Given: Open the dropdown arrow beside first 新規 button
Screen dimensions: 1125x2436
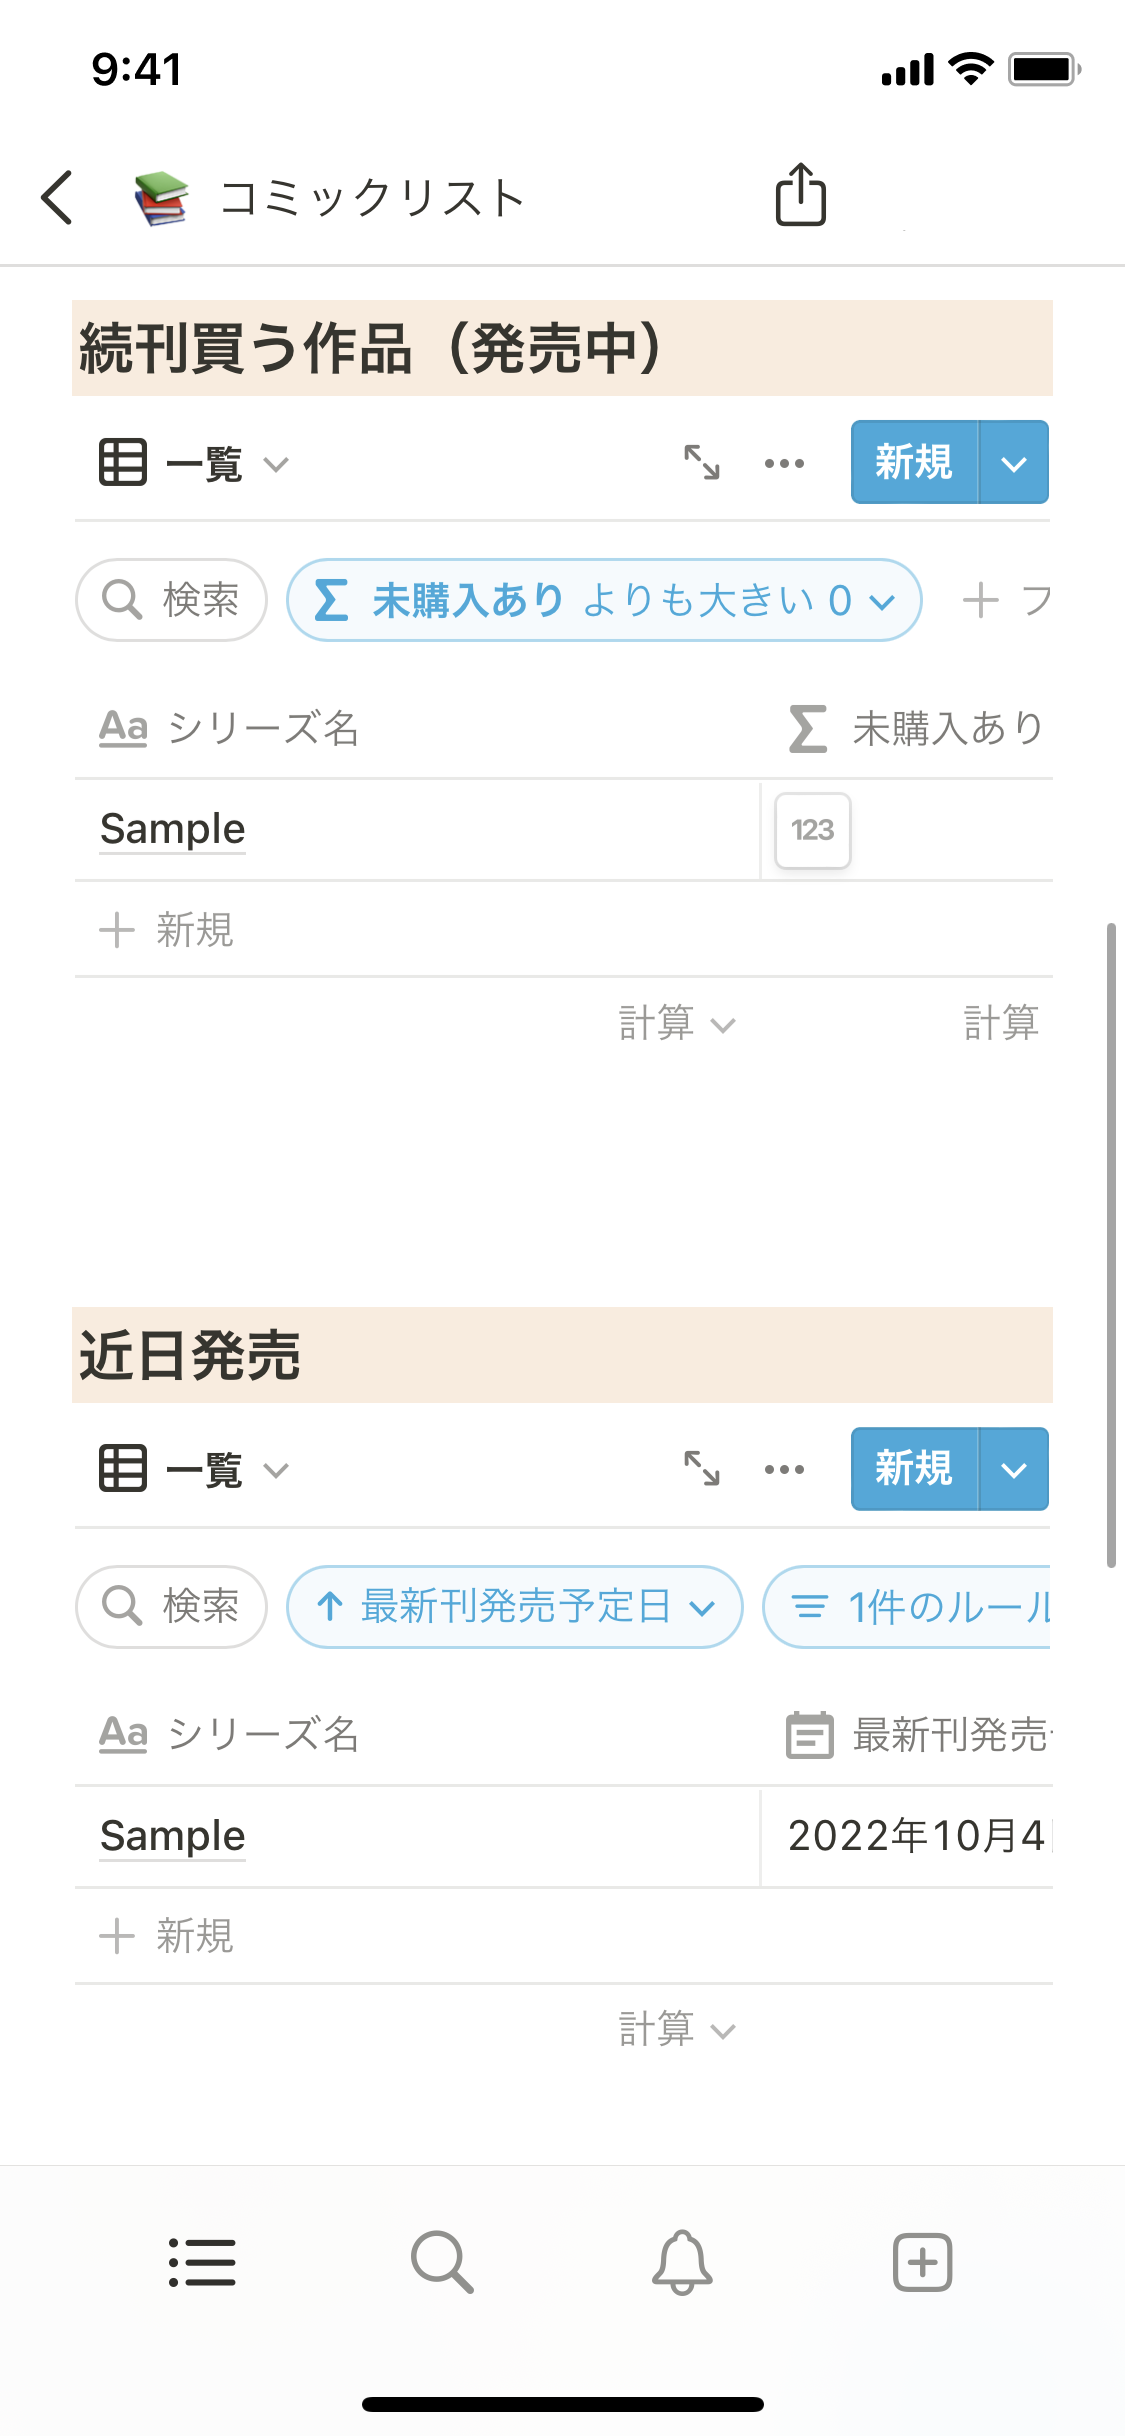Looking at the screenshot, I should pos(1014,463).
